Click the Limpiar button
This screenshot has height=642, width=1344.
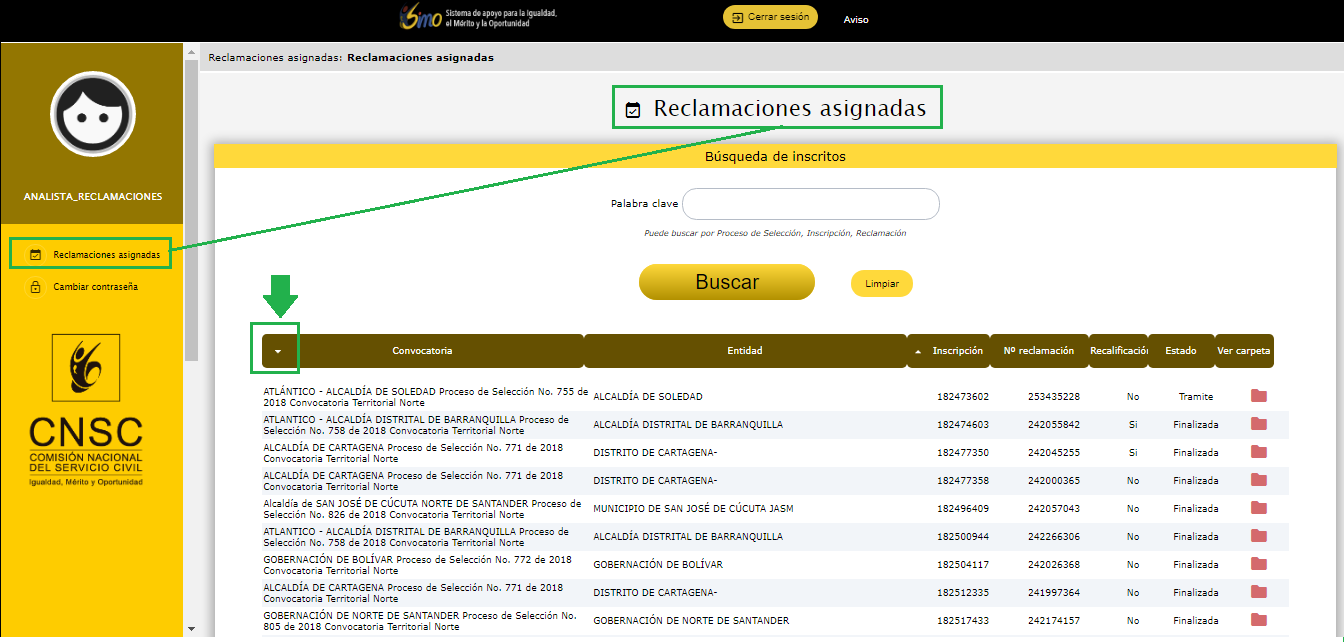(x=881, y=284)
